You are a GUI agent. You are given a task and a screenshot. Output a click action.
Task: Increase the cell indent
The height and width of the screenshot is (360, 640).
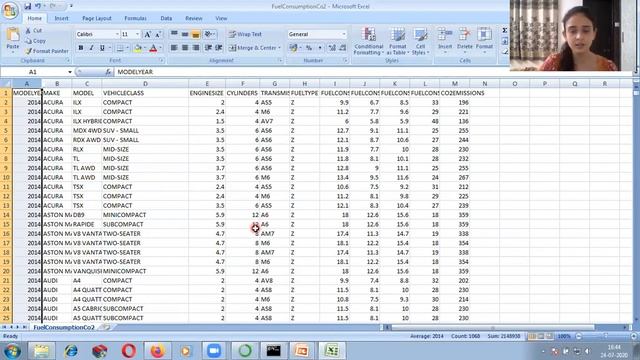(x=219, y=48)
